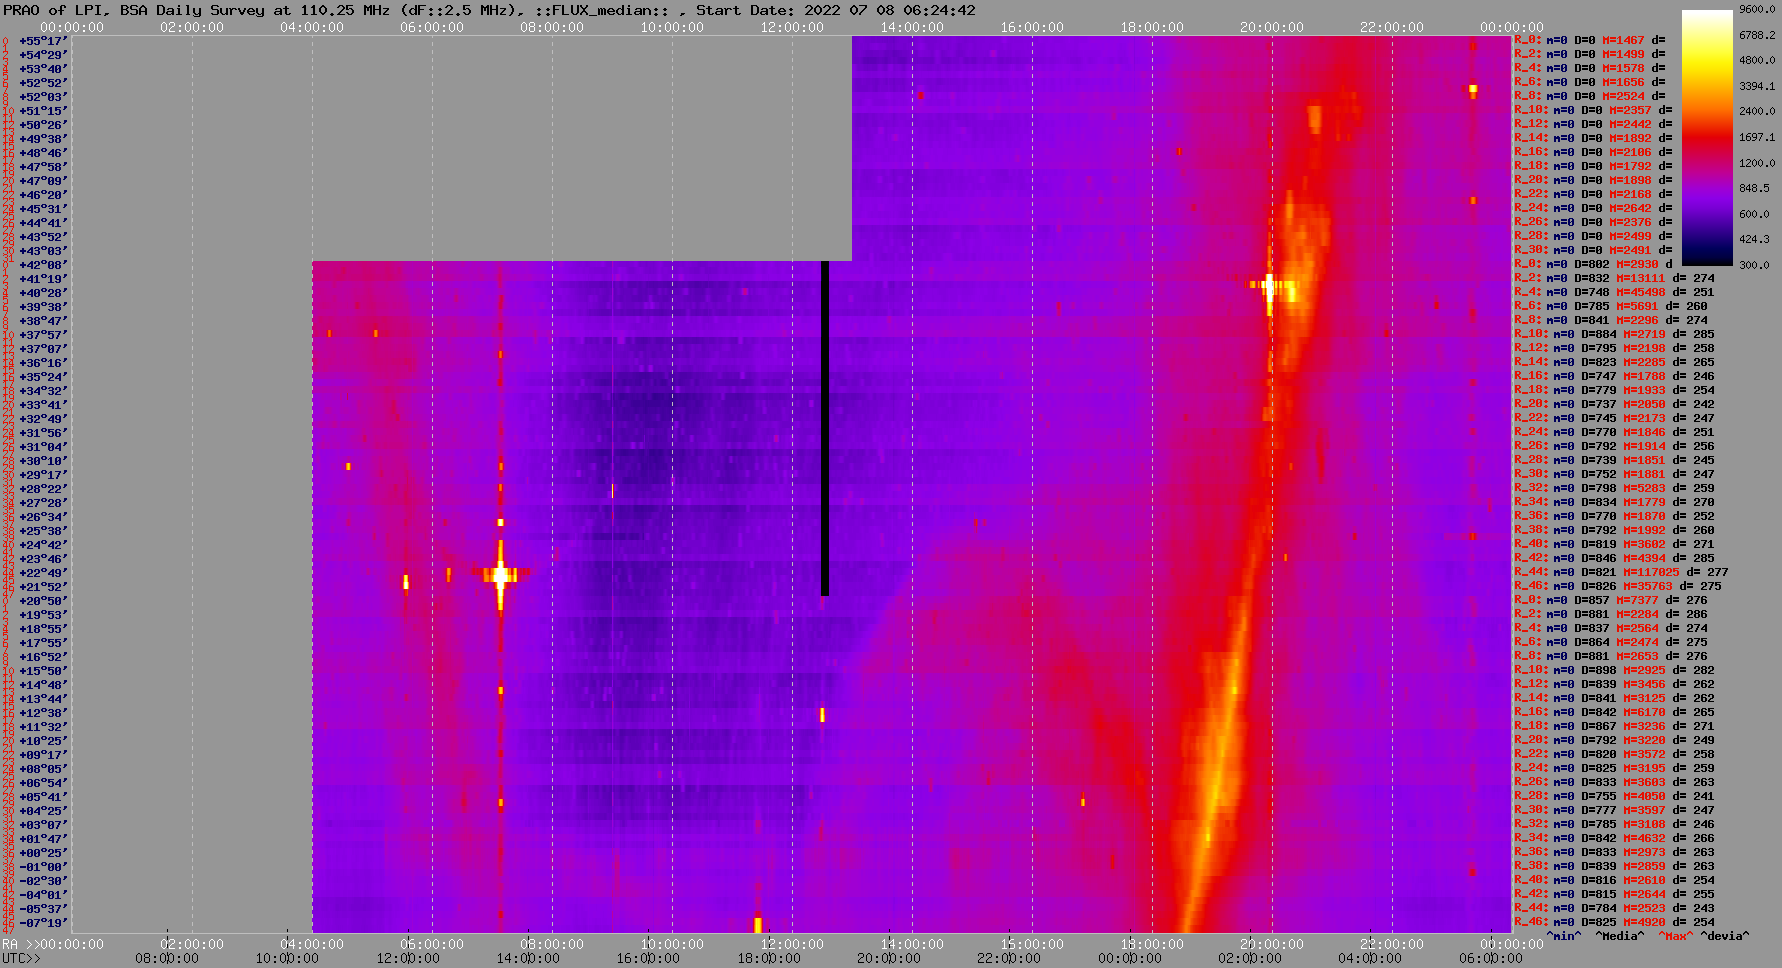
Task: Click the stats row with M=5283
Action: click(x=1614, y=488)
